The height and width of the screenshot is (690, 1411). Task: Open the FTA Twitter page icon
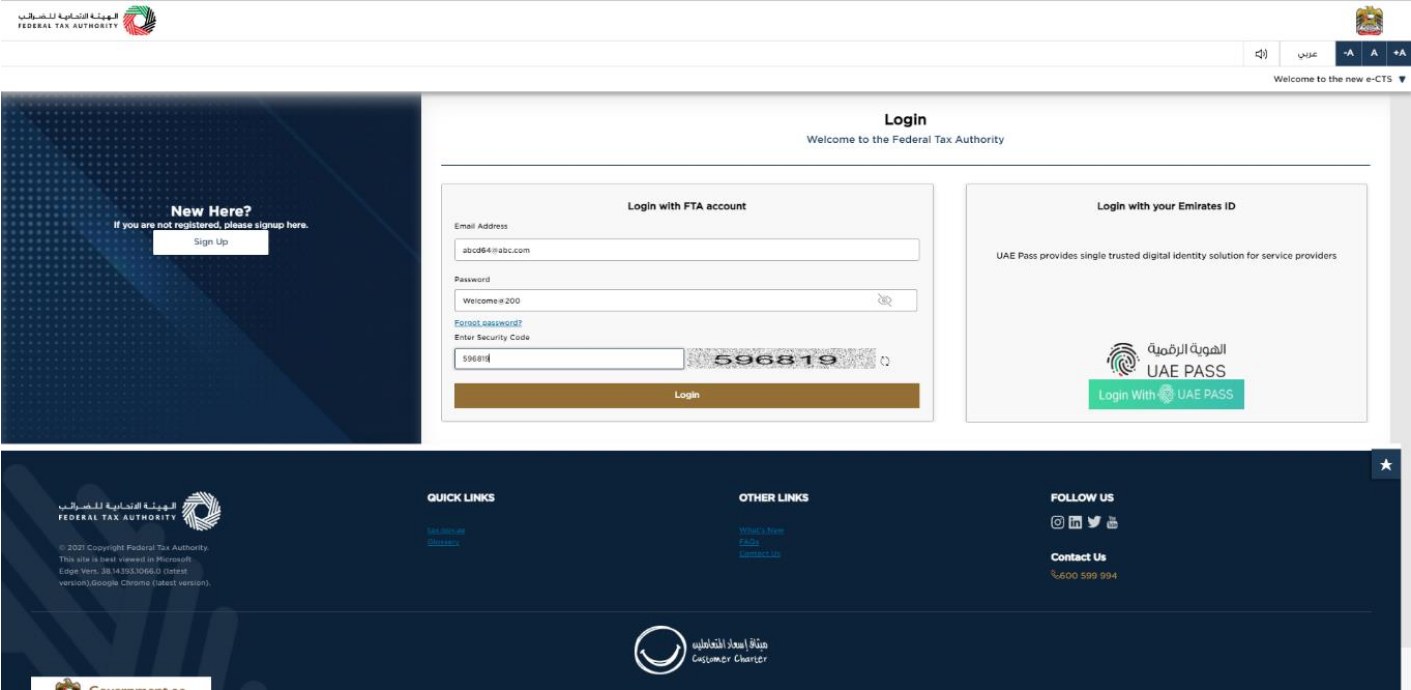pyautogui.click(x=1093, y=522)
